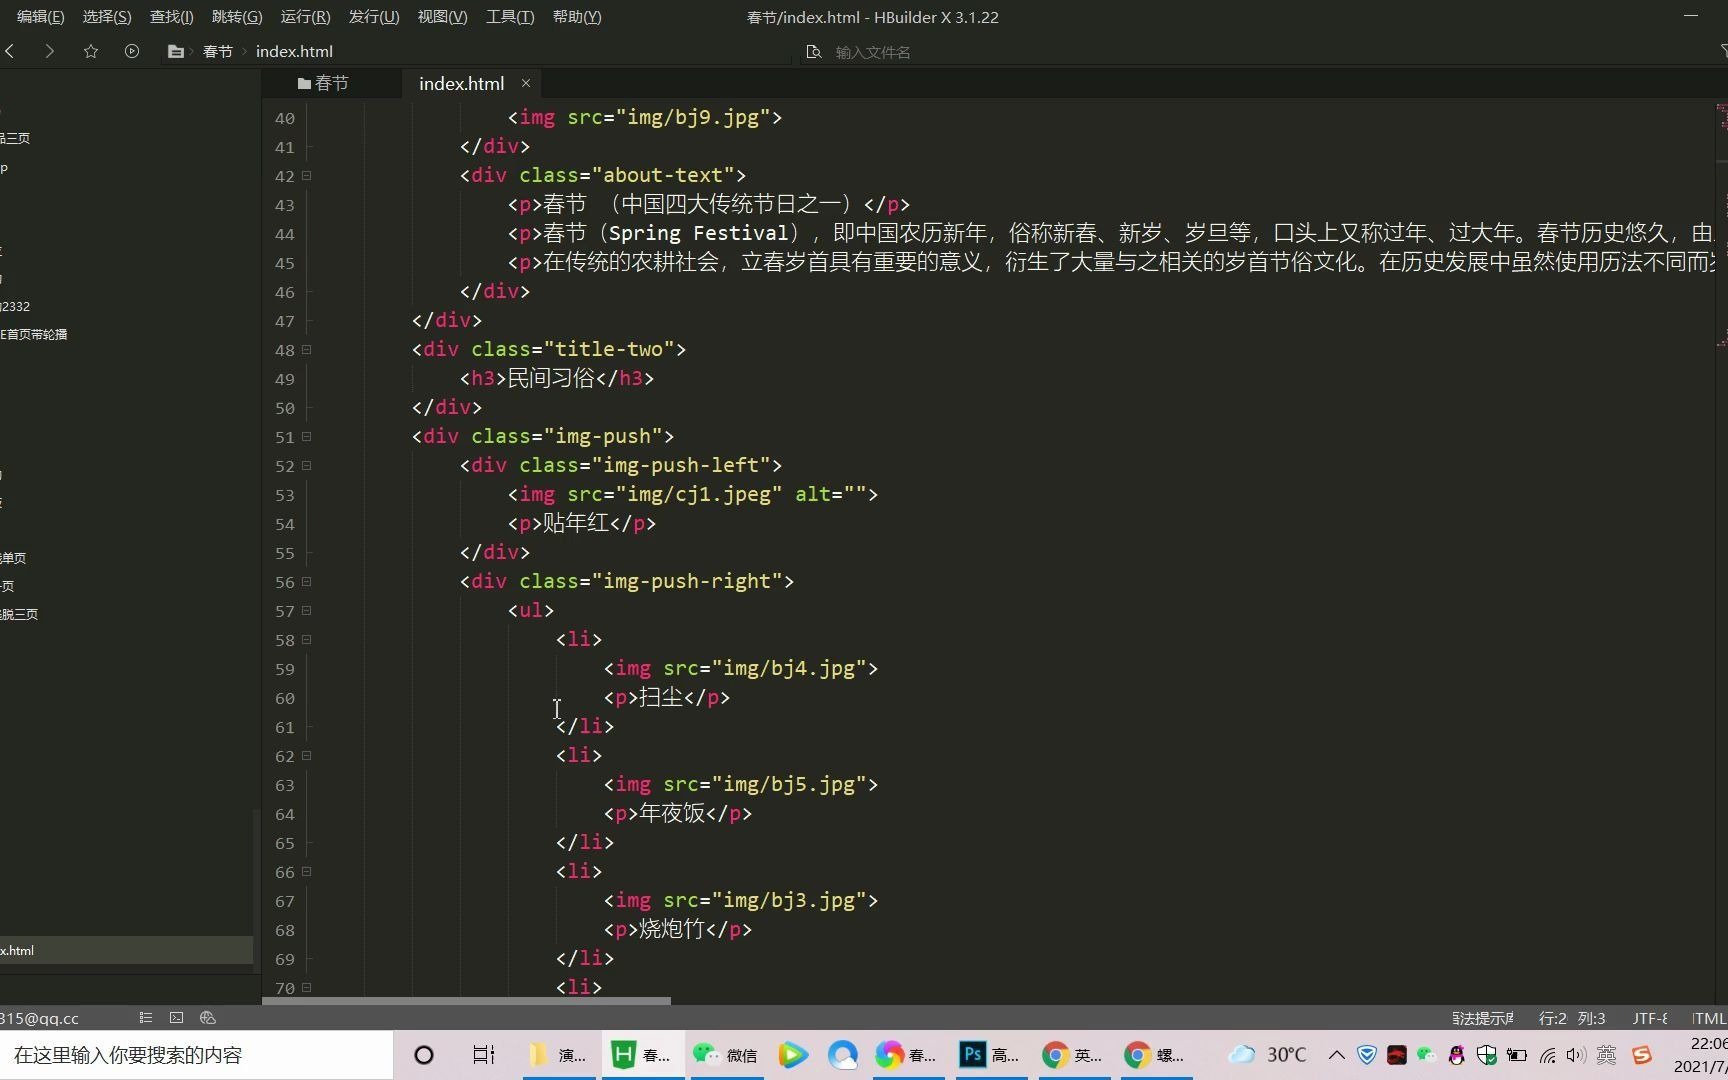Bookmark the file with the star icon

[x=91, y=51]
